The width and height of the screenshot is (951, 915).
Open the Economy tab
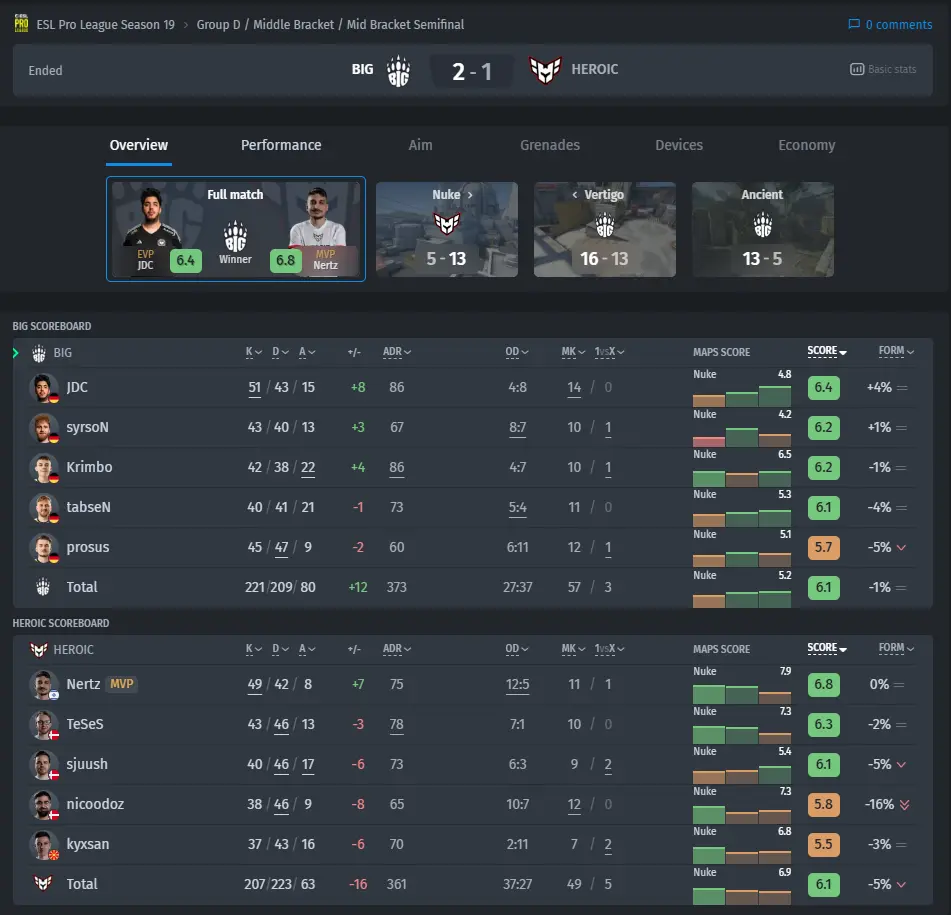tap(807, 146)
